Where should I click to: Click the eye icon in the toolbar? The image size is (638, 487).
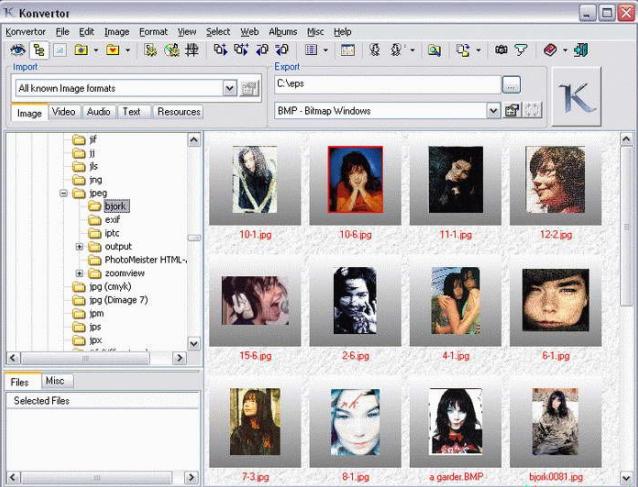[17, 50]
